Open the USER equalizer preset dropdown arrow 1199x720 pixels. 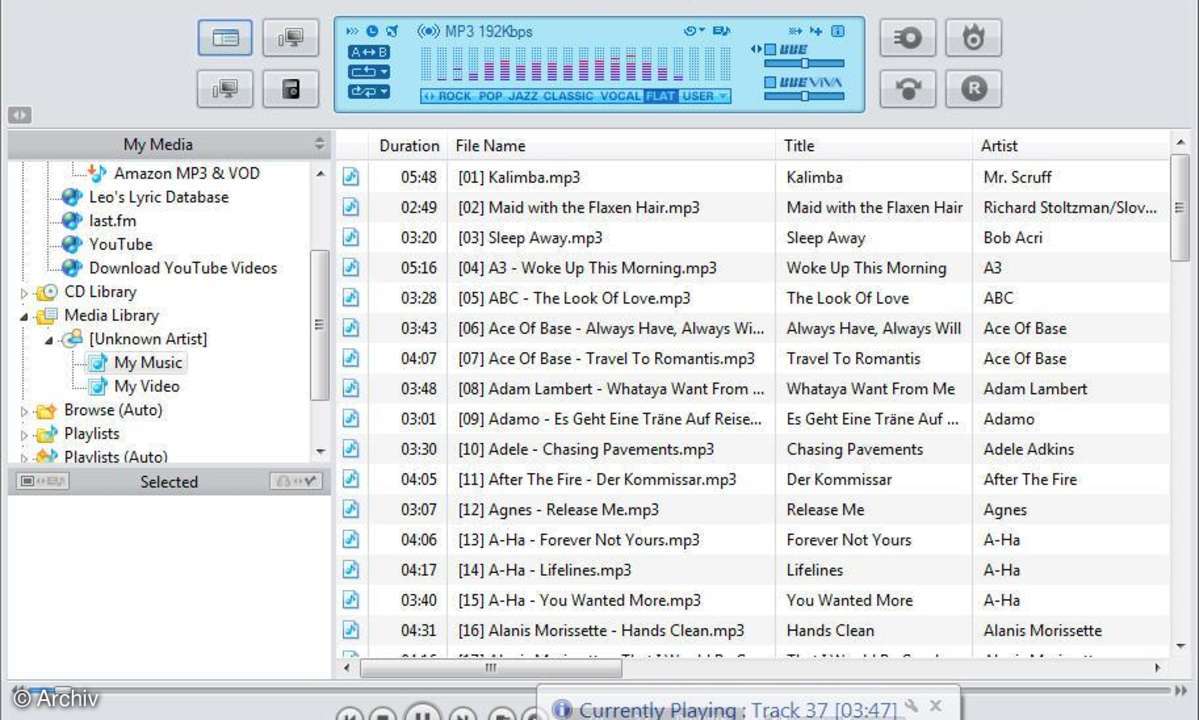tap(723, 96)
